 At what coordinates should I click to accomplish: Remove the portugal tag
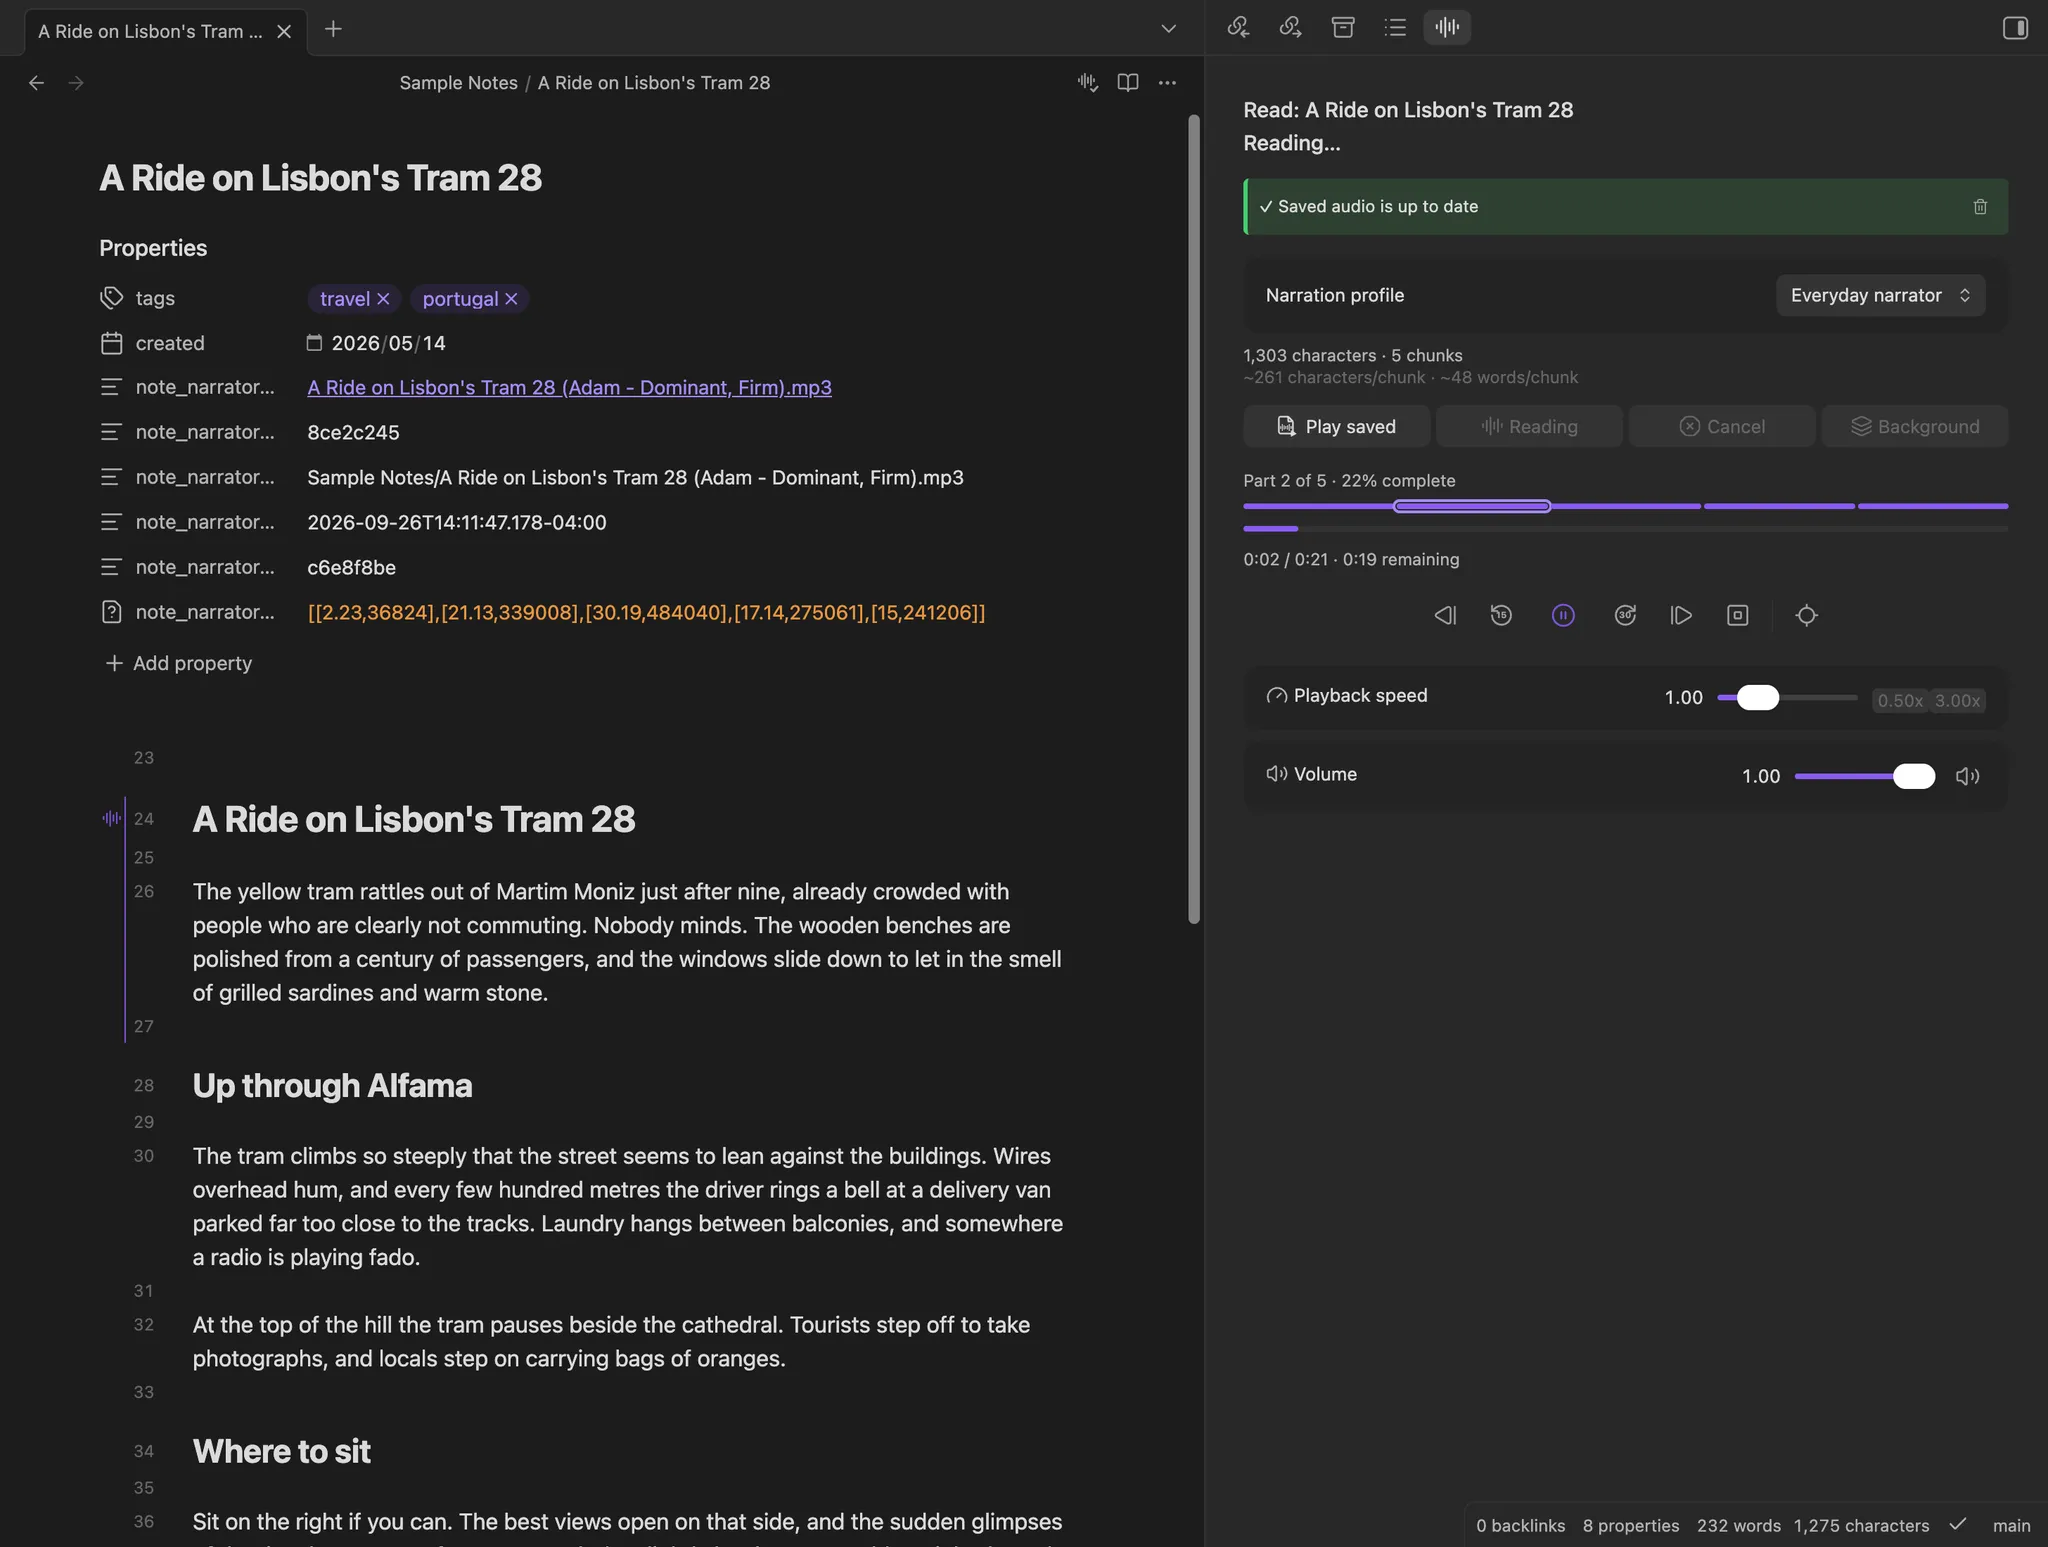coord(511,299)
